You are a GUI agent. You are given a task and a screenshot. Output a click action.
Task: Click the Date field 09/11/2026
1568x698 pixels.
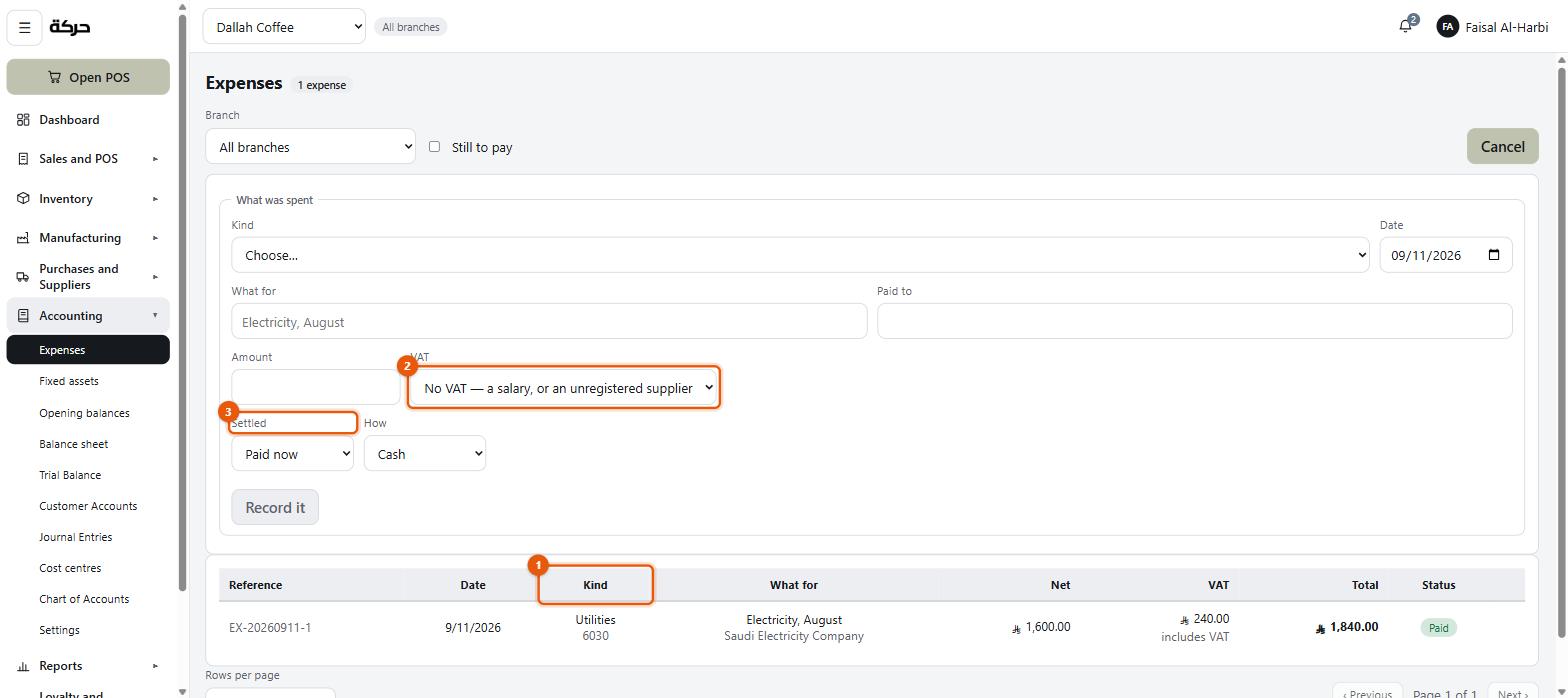1446,255
